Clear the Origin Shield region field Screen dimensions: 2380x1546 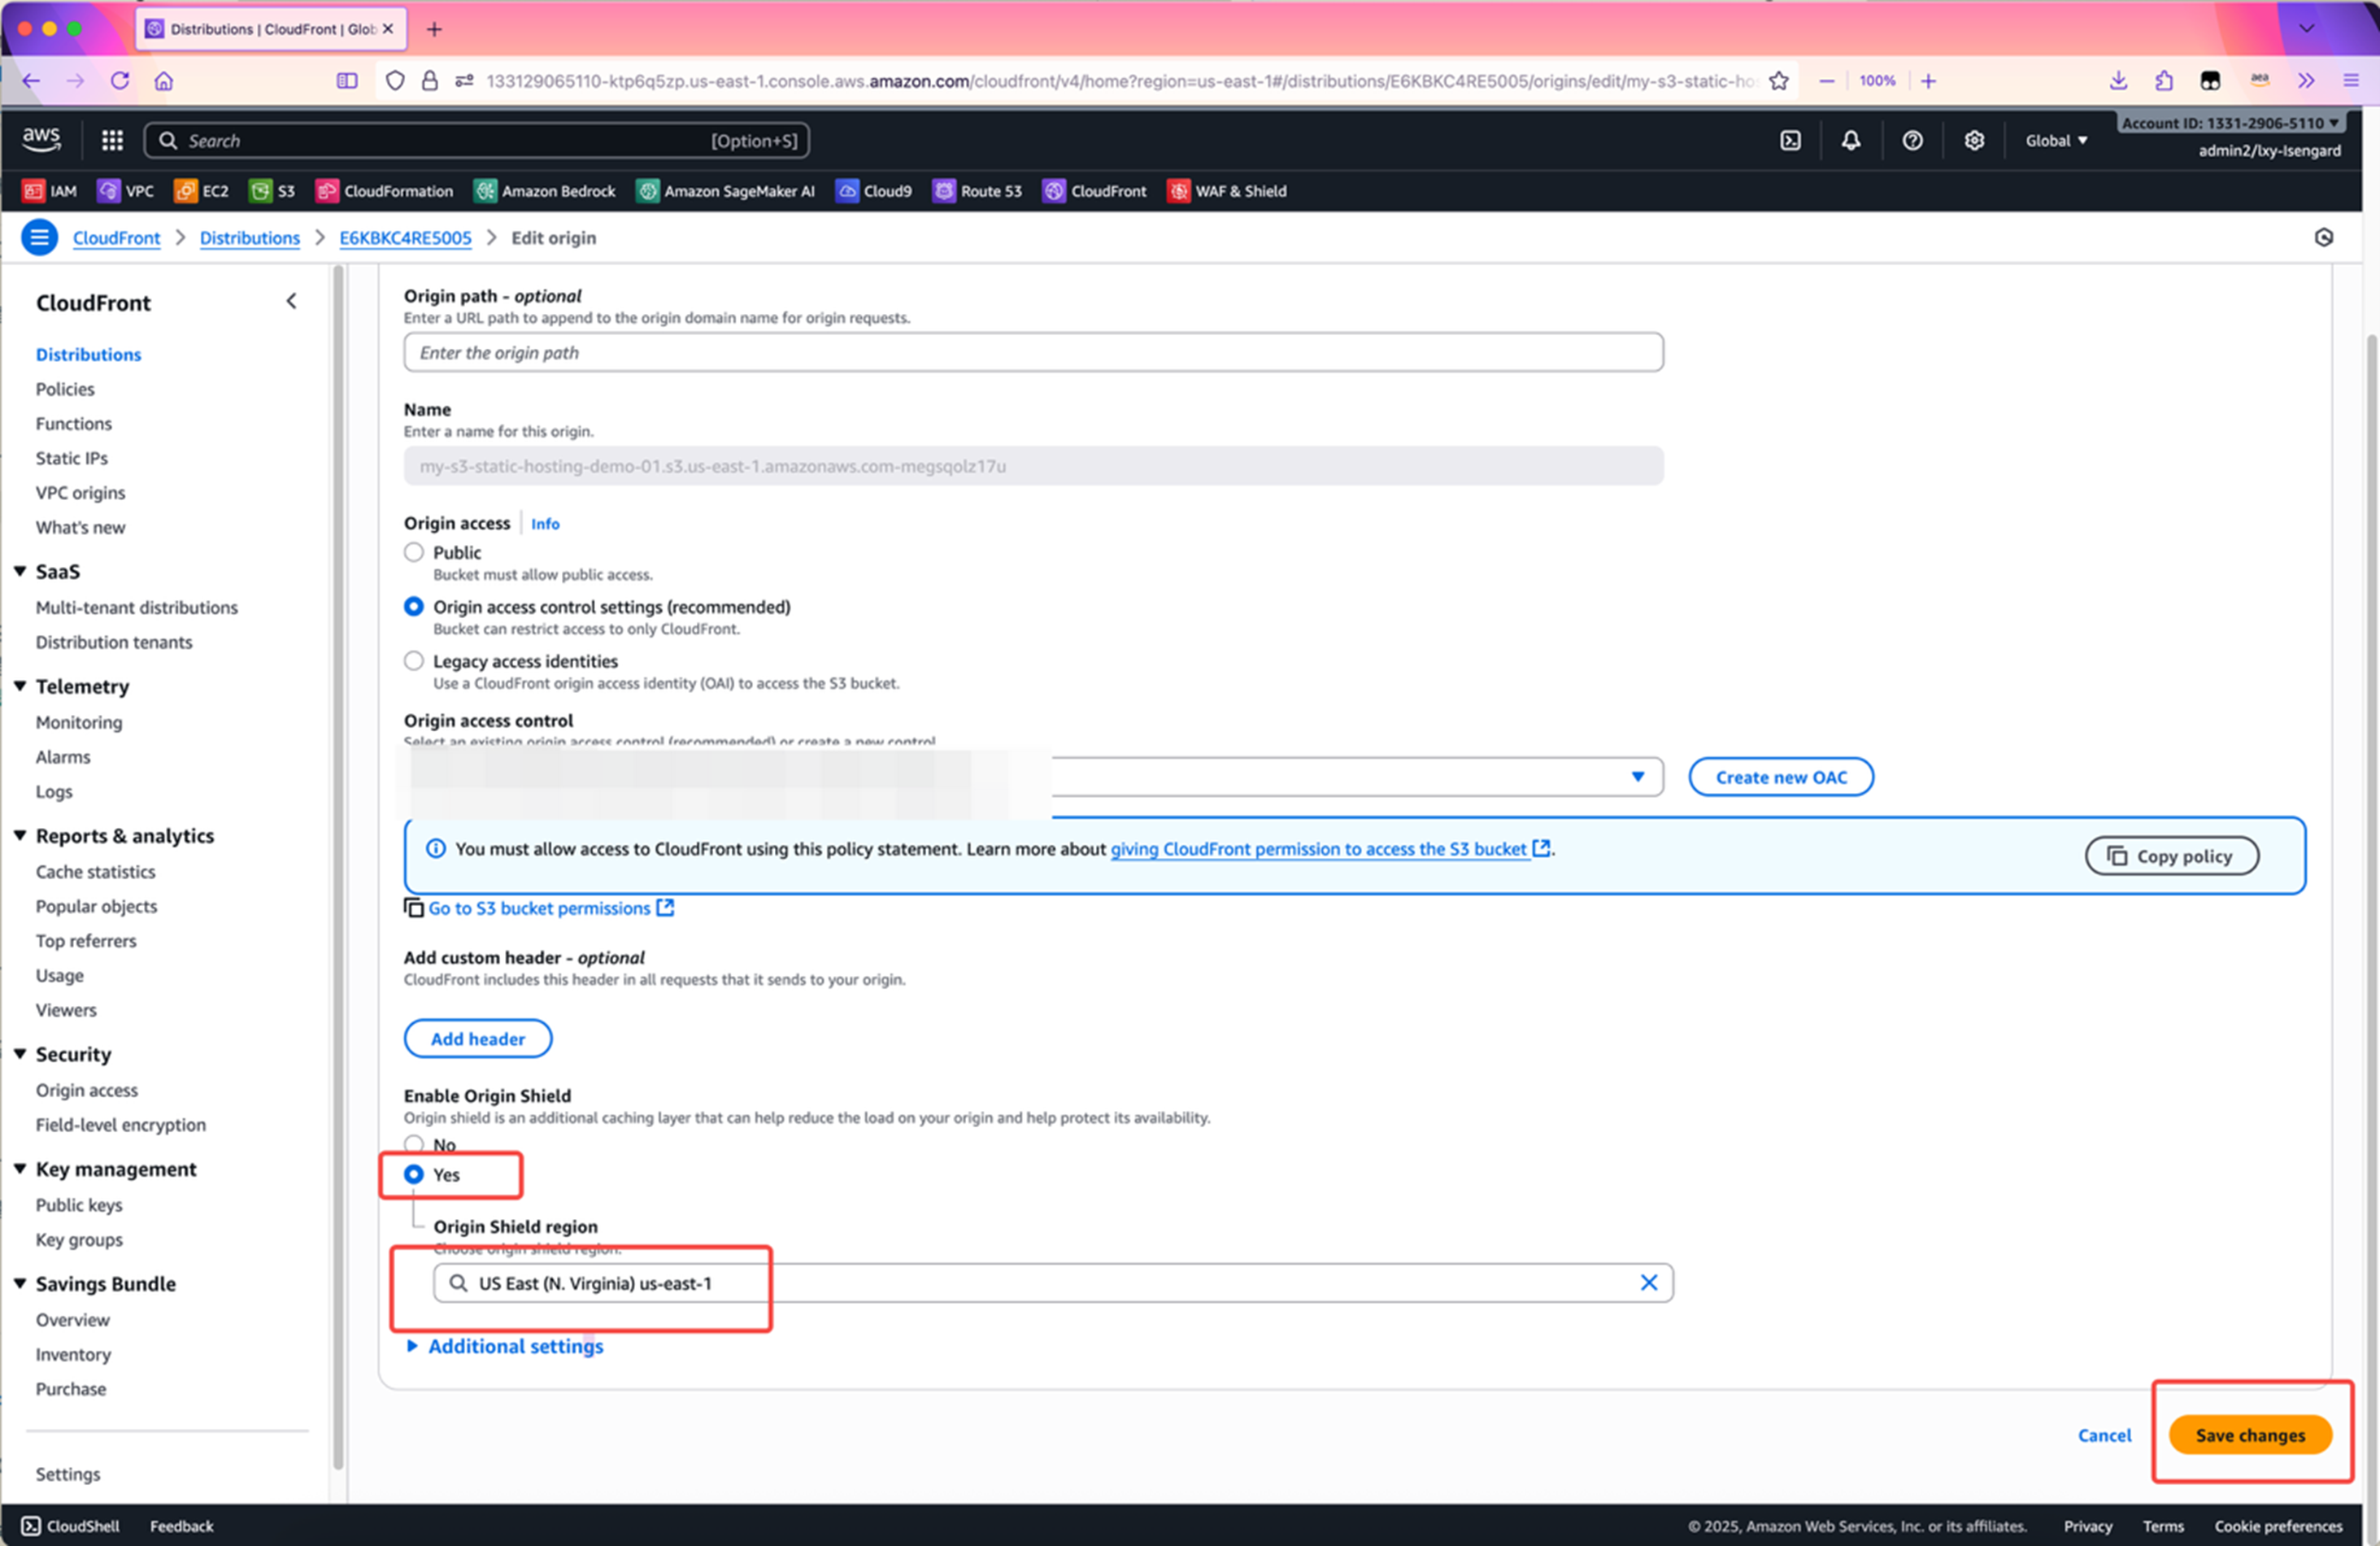(x=1648, y=1283)
